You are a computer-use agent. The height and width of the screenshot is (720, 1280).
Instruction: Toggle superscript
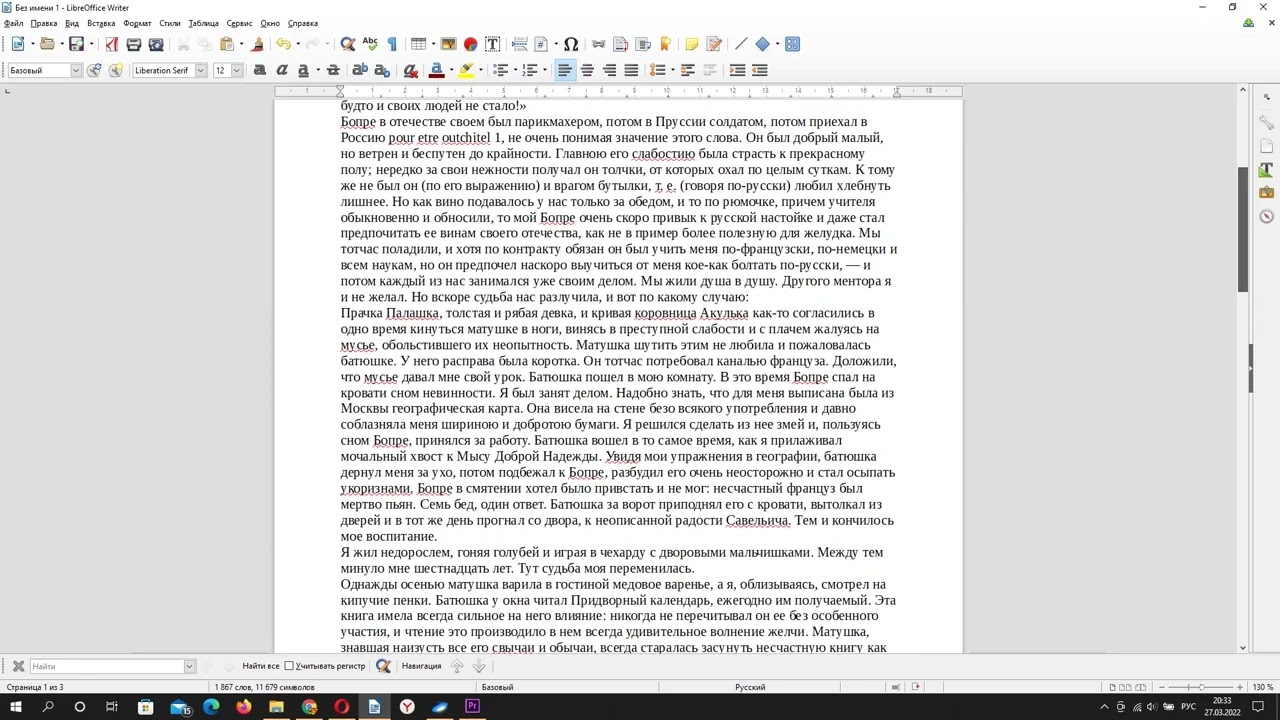360,70
